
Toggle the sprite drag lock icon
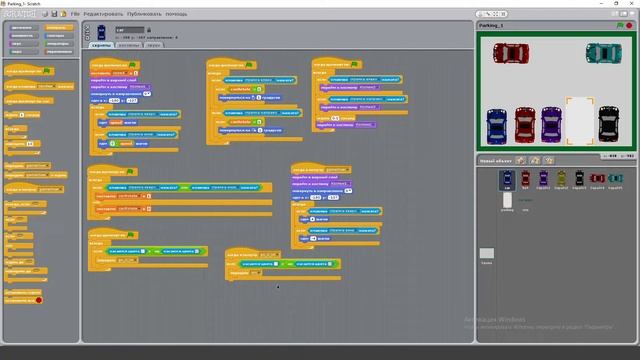[x=149, y=30]
